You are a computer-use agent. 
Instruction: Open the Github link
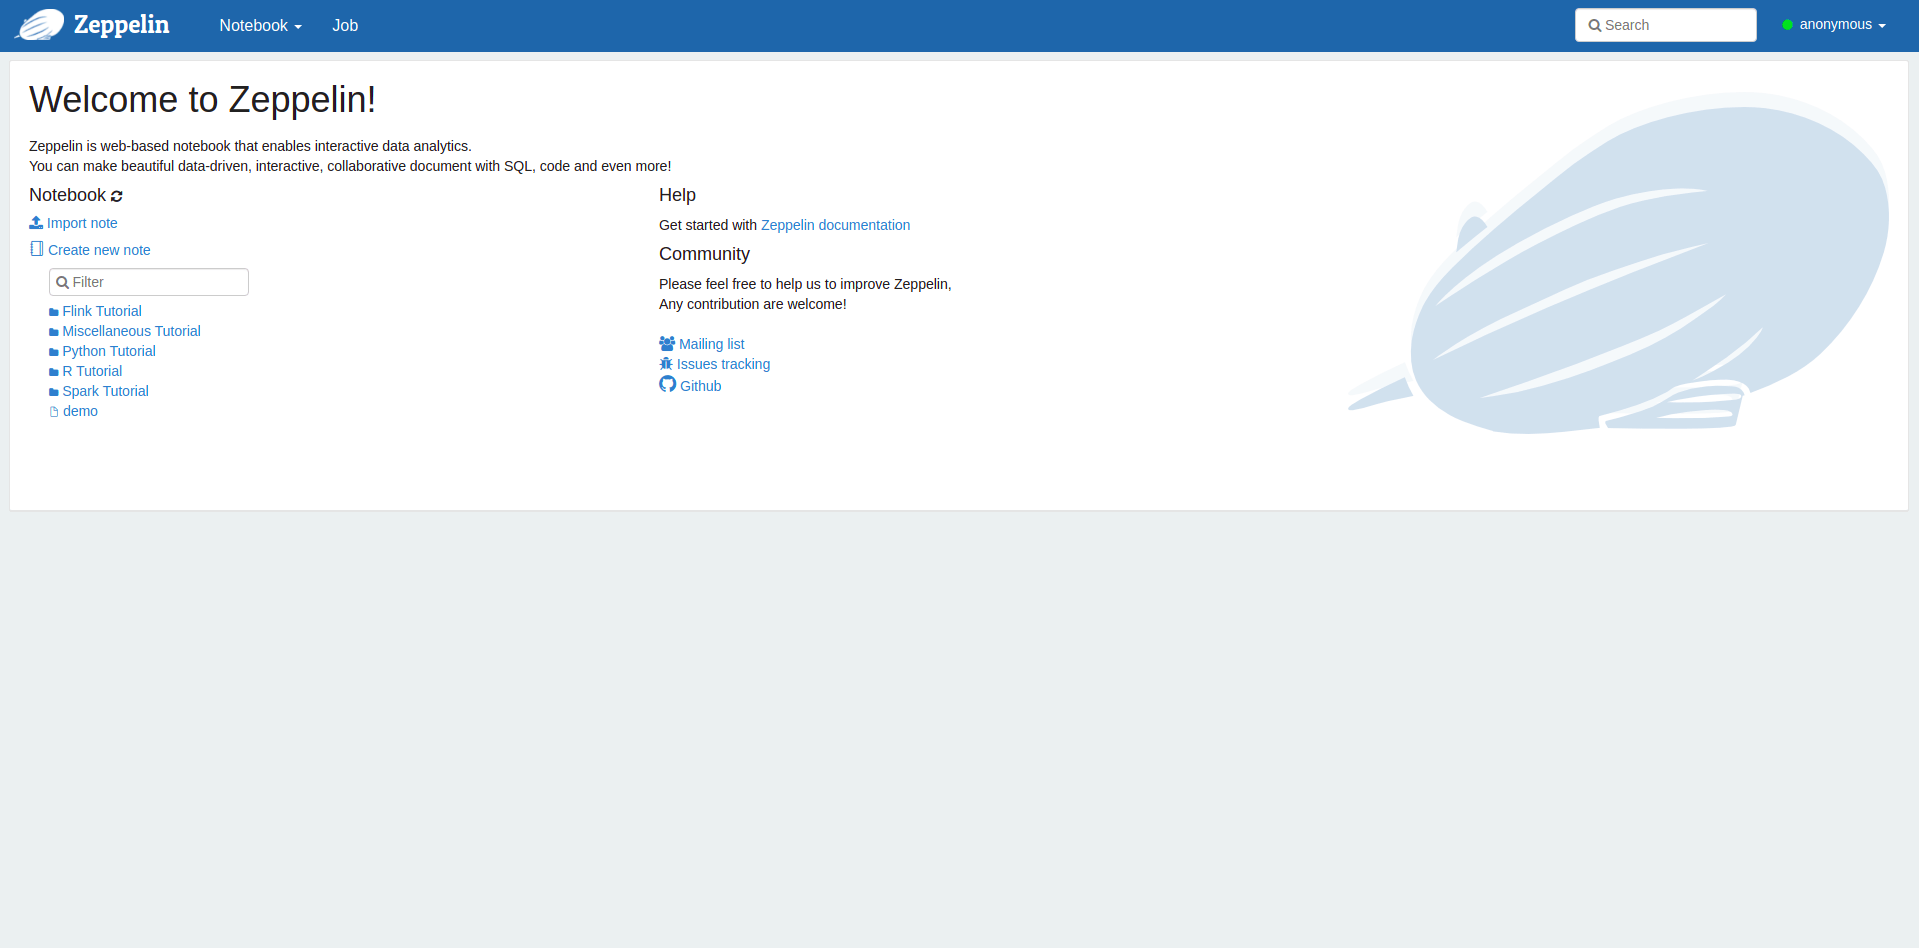[700, 386]
